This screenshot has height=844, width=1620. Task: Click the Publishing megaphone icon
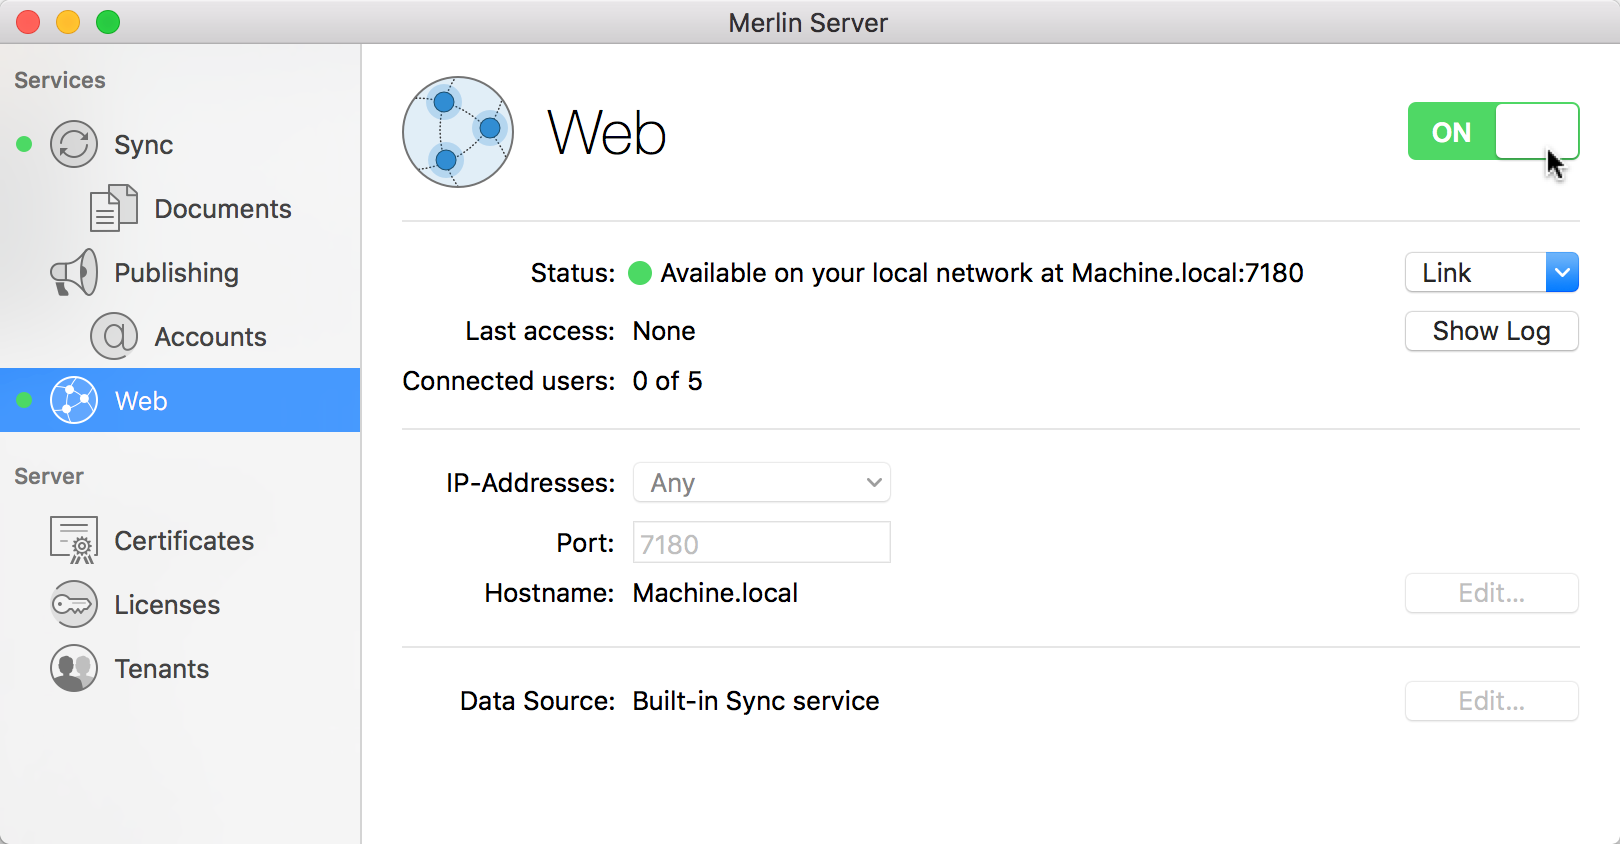pos(74,272)
